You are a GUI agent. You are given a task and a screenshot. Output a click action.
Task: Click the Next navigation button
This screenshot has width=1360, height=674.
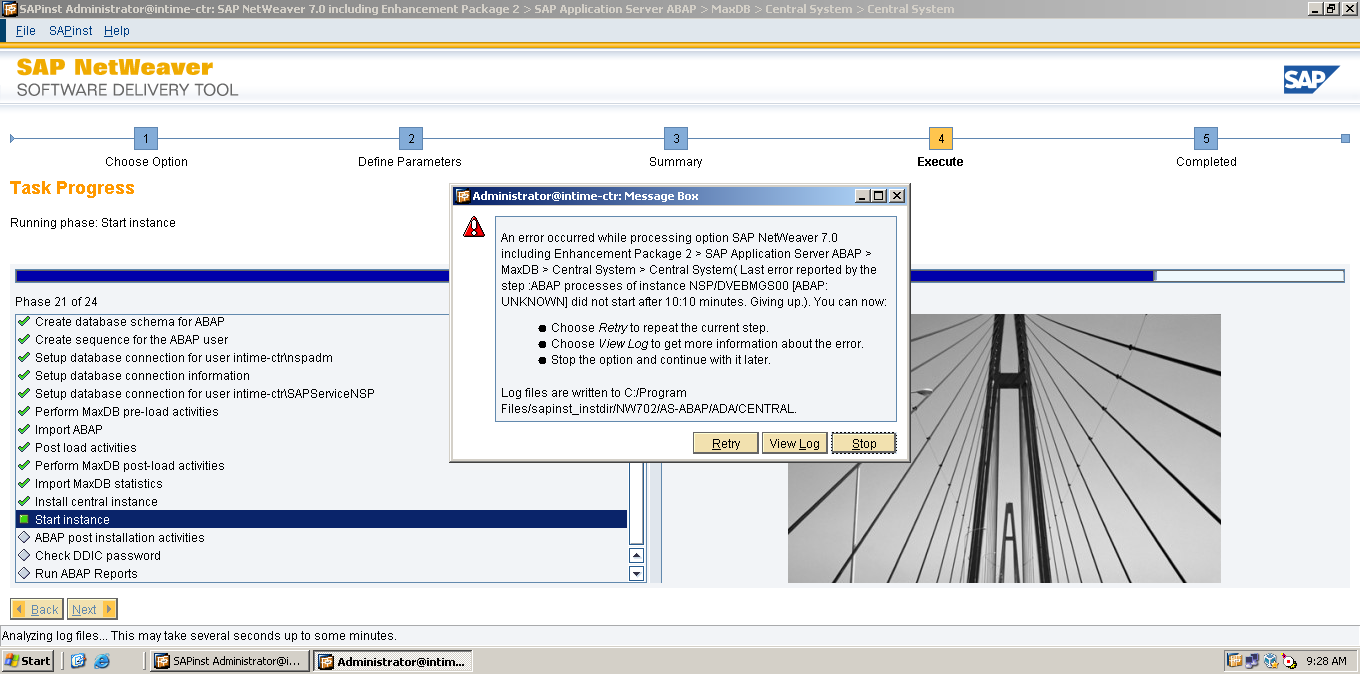[92, 609]
